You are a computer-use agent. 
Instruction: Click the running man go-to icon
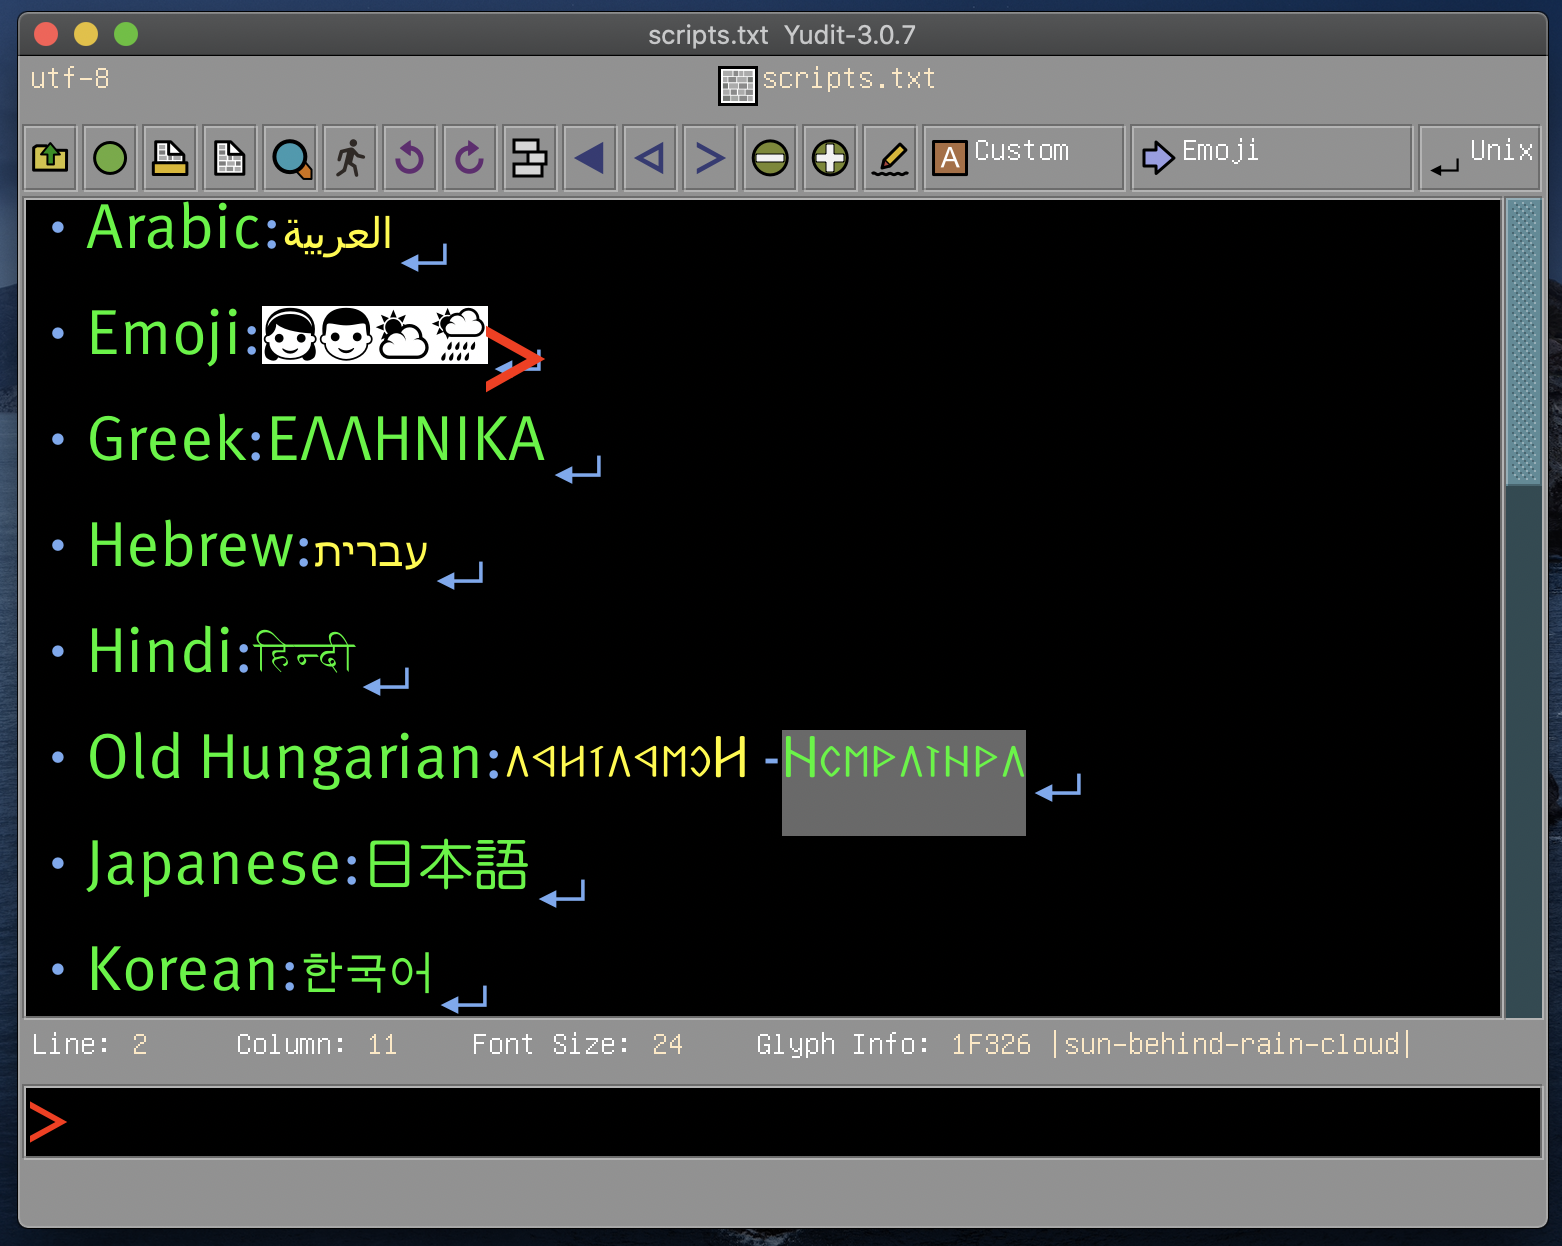(350, 158)
